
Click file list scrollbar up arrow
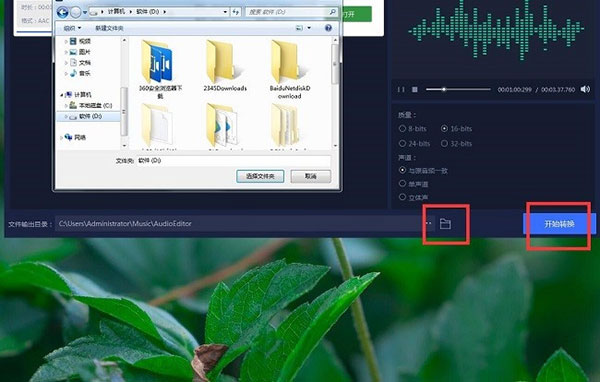click(x=335, y=40)
